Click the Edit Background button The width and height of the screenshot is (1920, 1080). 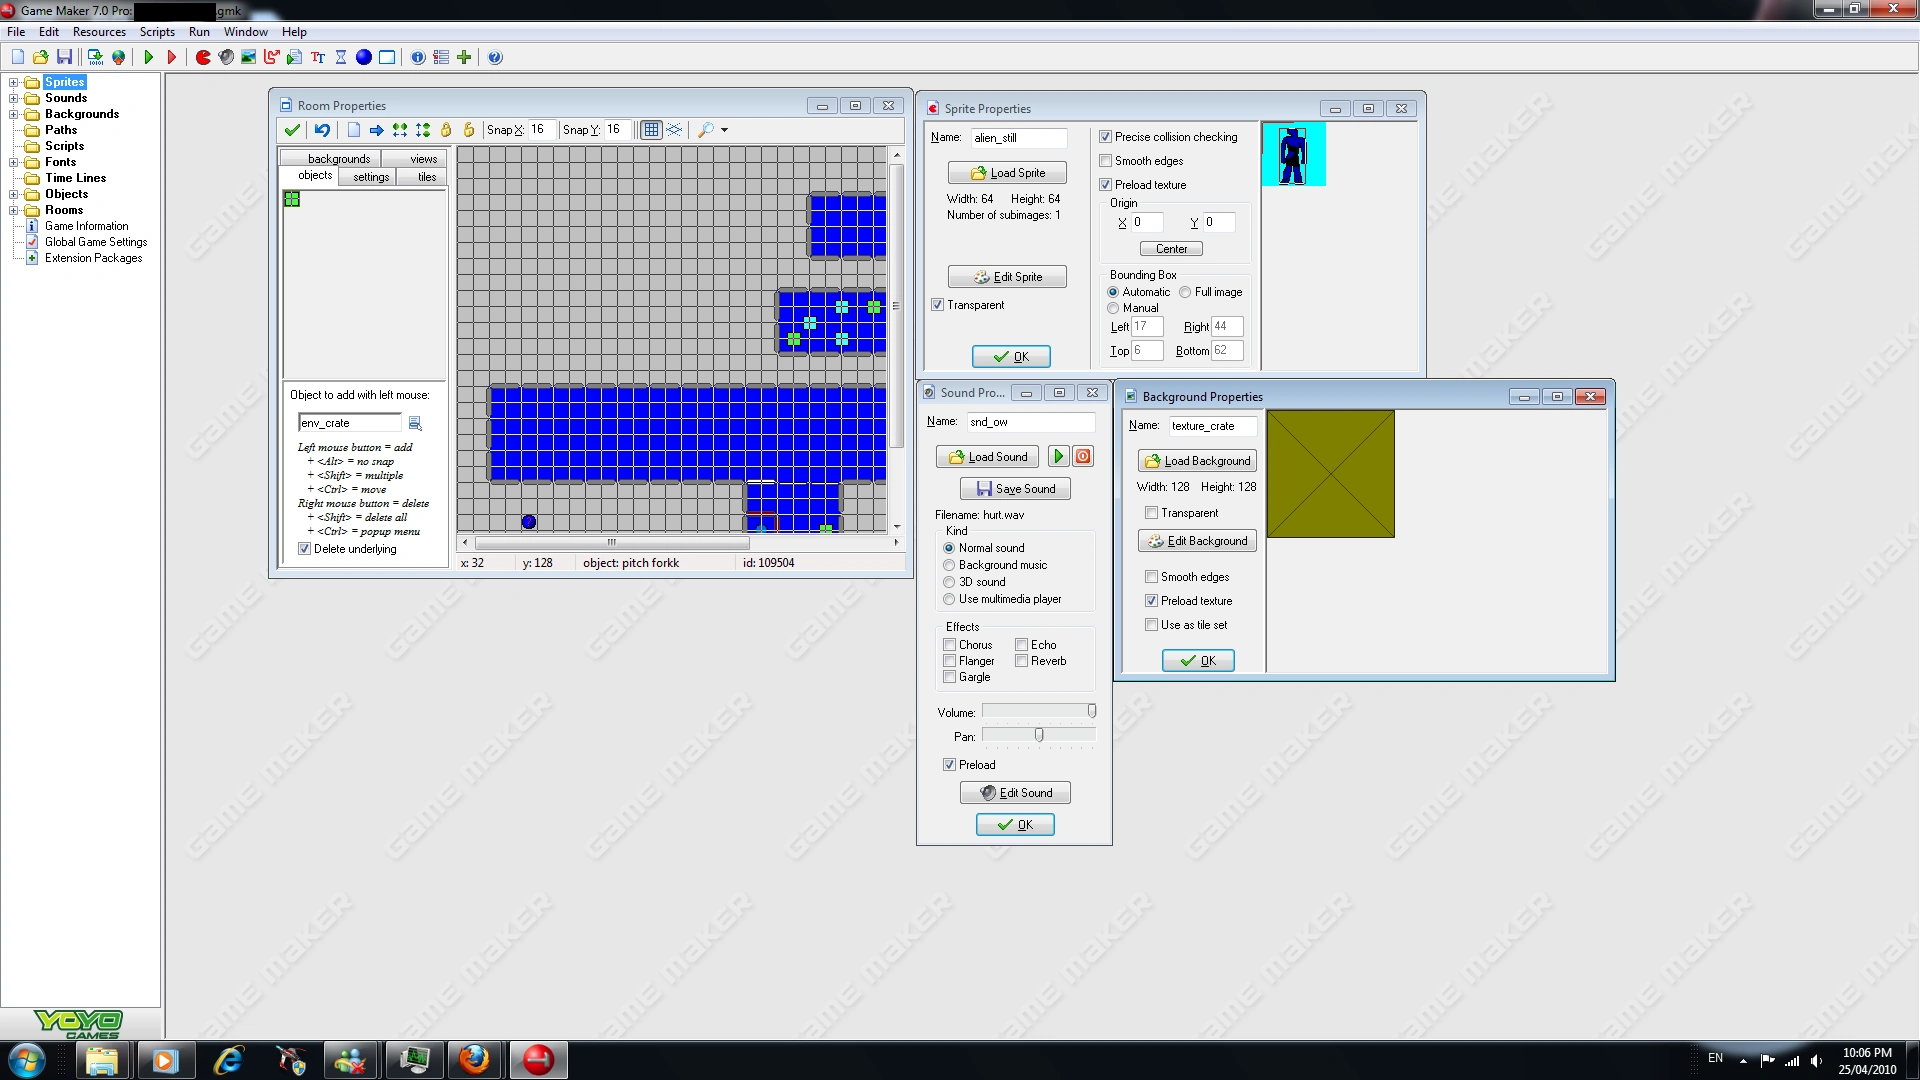[x=1197, y=541]
